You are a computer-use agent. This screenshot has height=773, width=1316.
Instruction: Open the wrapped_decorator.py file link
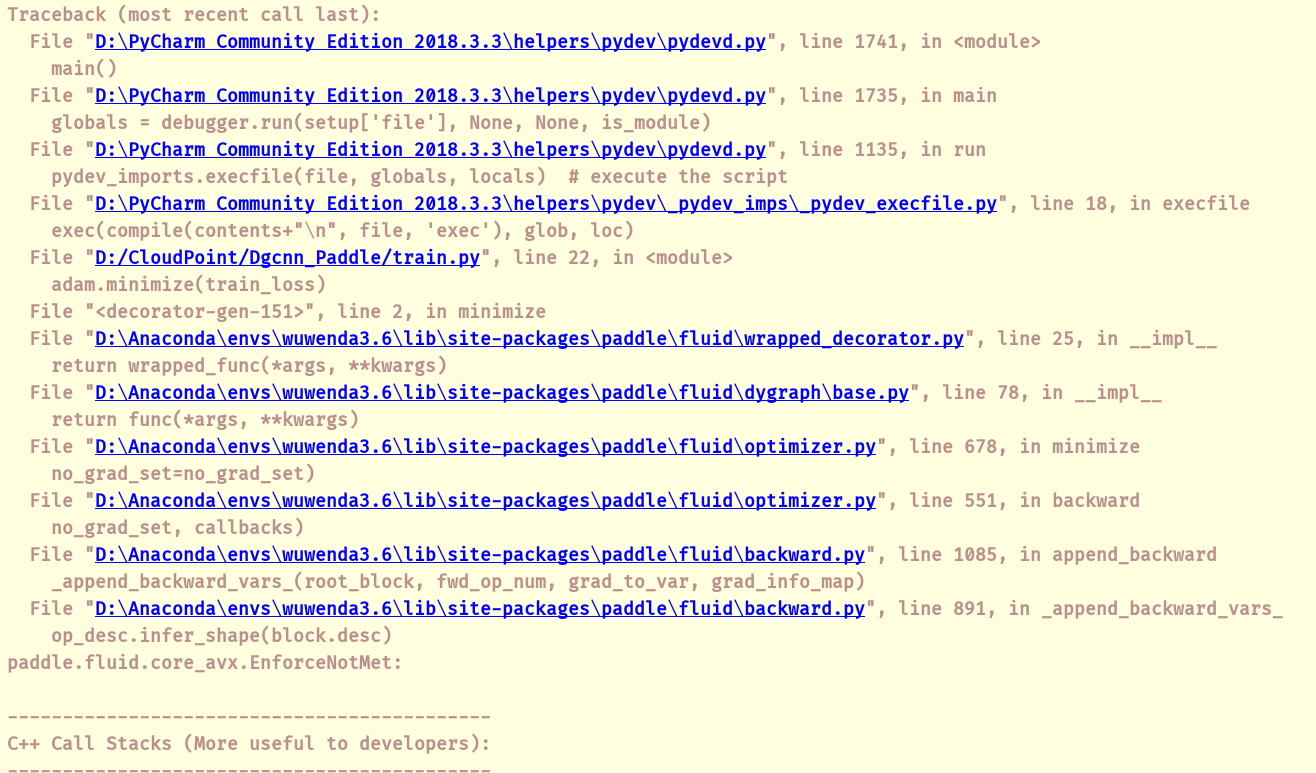[x=528, y=338]
